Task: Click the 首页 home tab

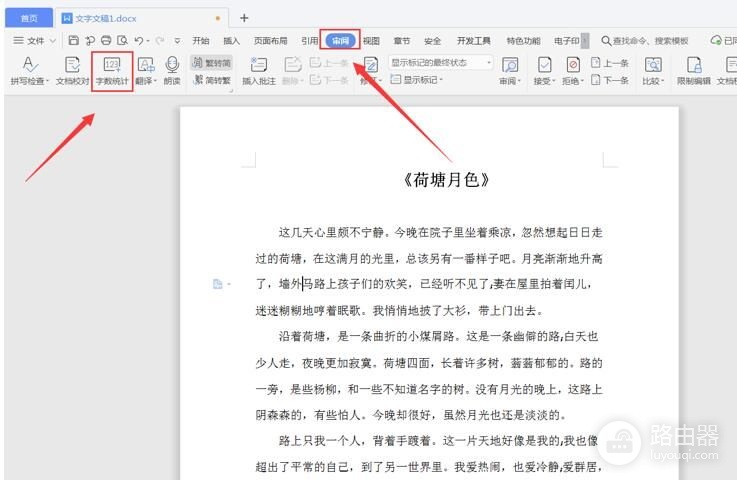Action: [x=29, y=18]
